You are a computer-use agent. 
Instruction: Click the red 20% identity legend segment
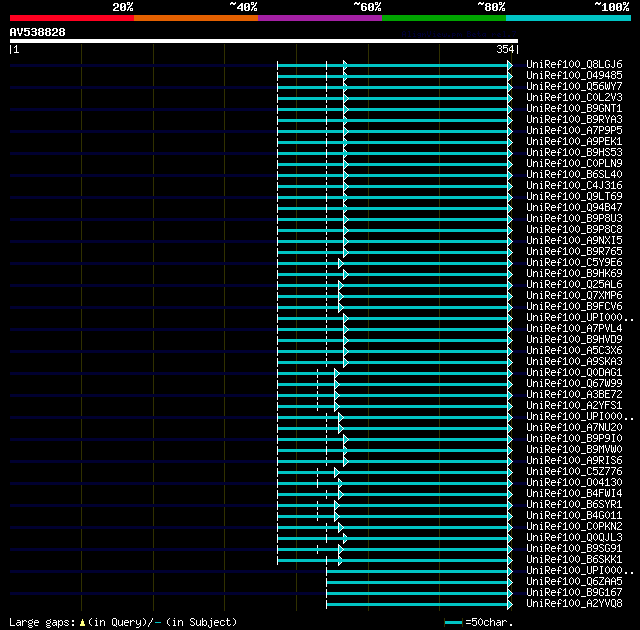(x=72, y=18)
